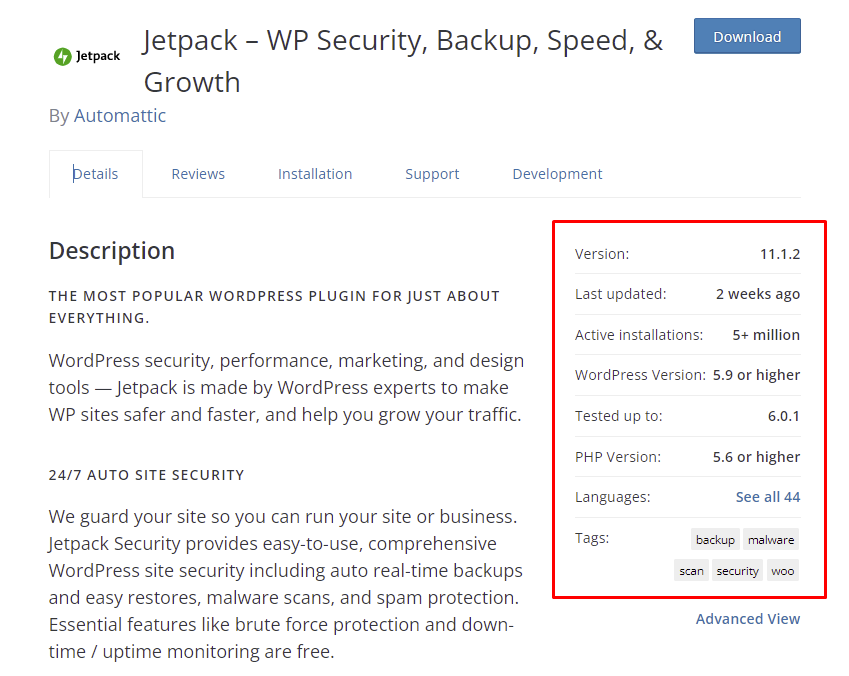Switch to the Installation tab
Viewport: 849px width, 676px height.
coord(315,173)
